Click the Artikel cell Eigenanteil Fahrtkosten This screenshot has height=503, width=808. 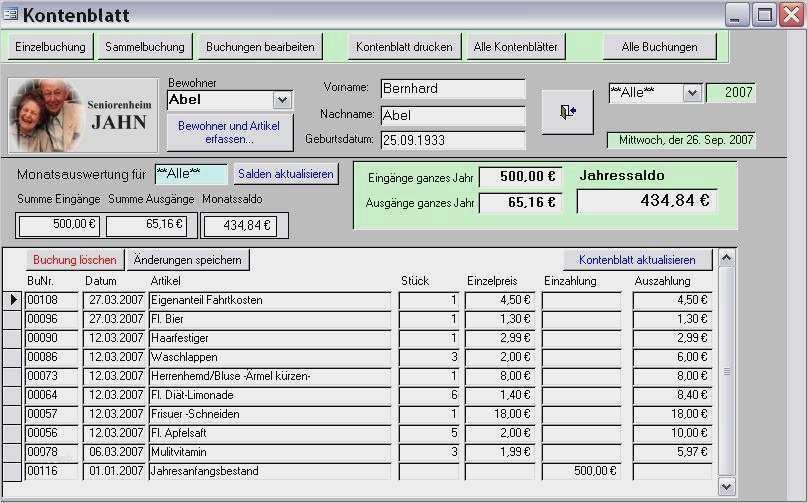click(x=270, y=300)
